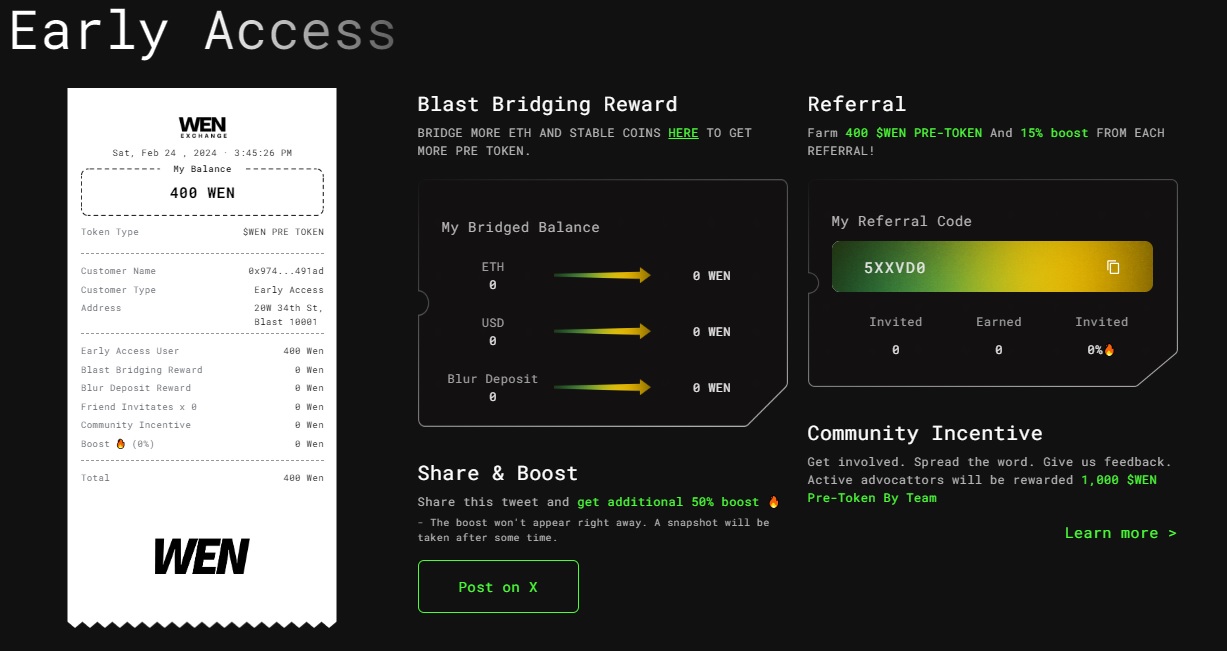The height and width of the screenshot is (651, 1227).
Task: Click the large WEN logo at receipt bottom
Action: [x=202, y=557]
